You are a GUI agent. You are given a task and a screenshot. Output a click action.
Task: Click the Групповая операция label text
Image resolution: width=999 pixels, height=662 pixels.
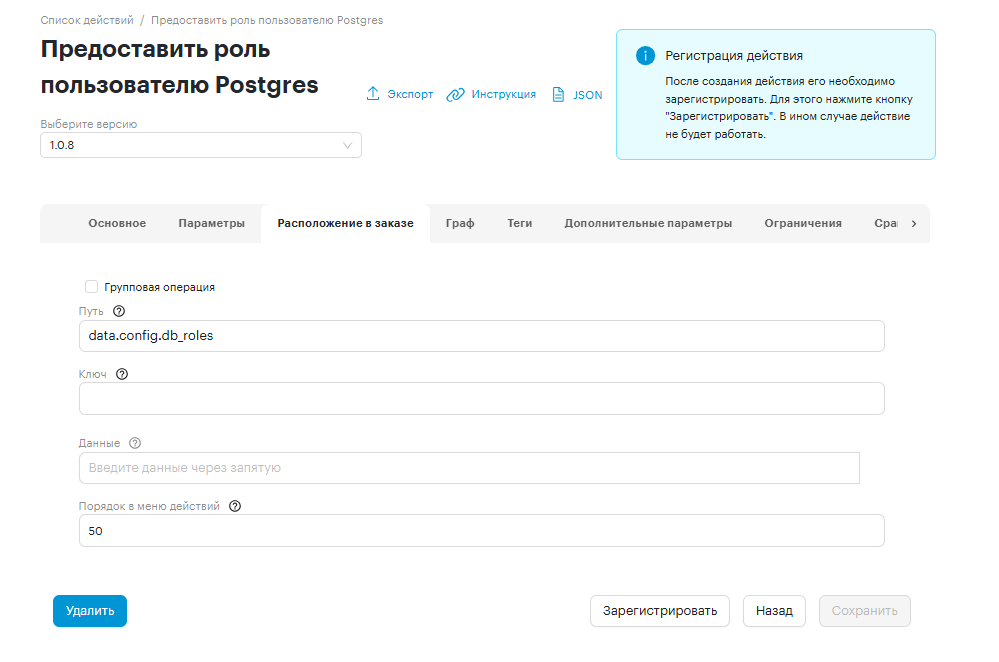coord(159,287)
